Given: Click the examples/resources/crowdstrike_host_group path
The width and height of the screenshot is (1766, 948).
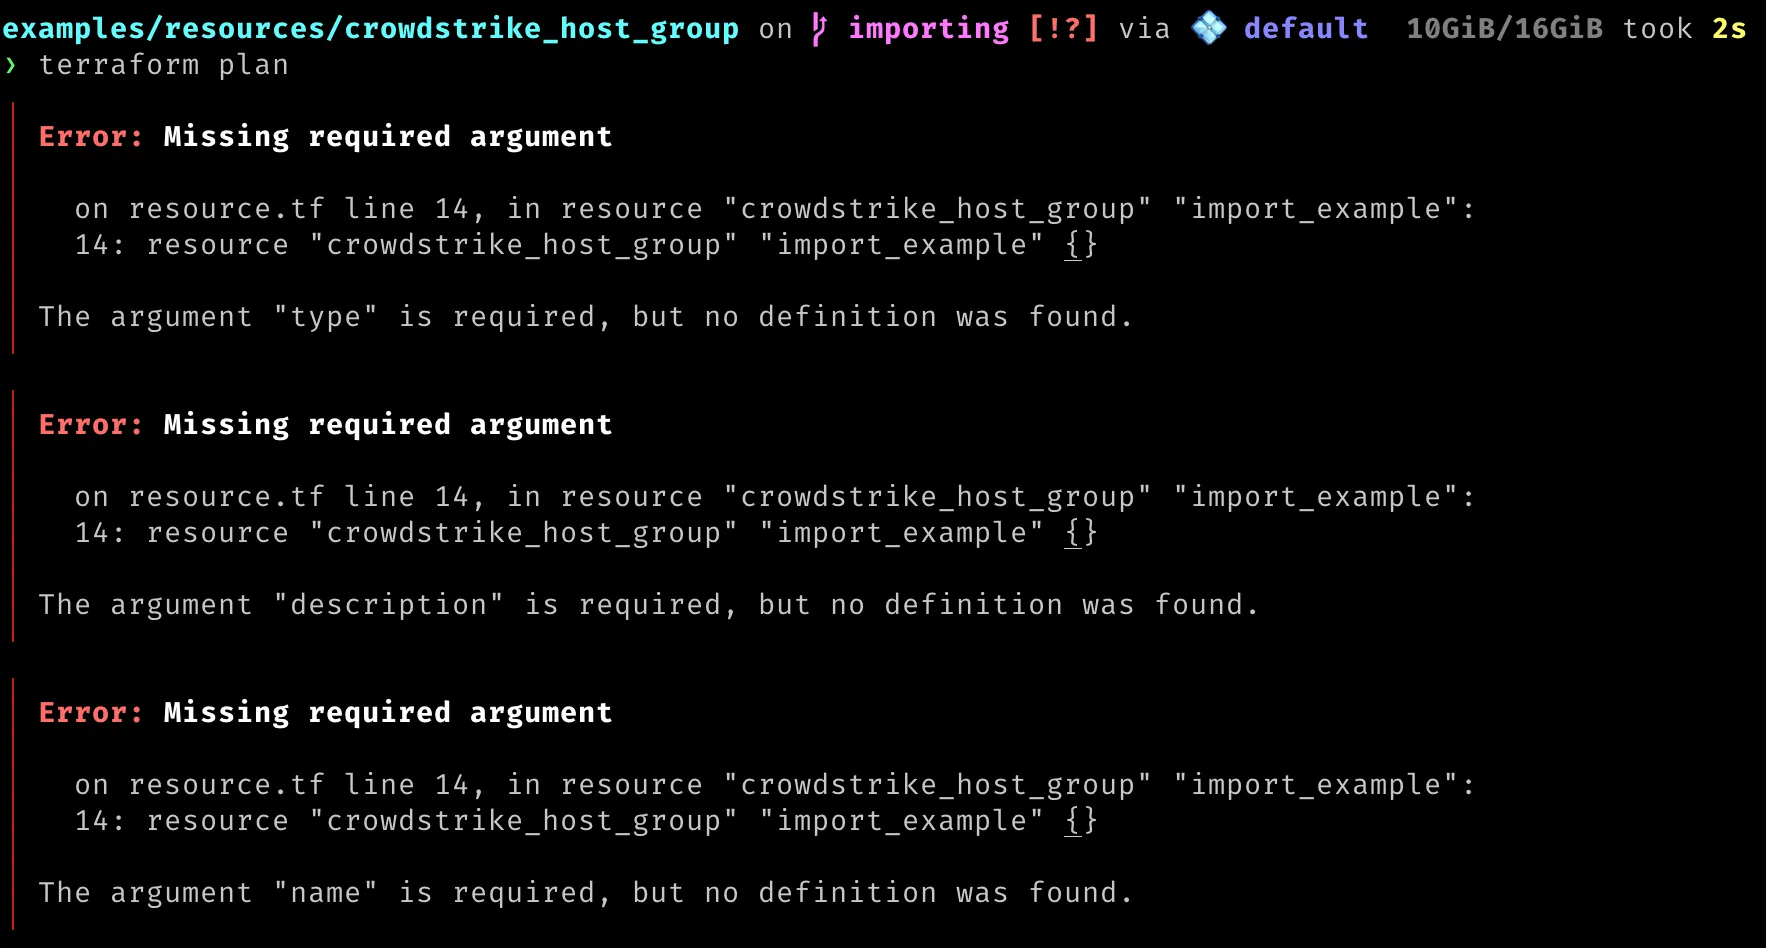Looking at the screenshot, I should (371, 29).
